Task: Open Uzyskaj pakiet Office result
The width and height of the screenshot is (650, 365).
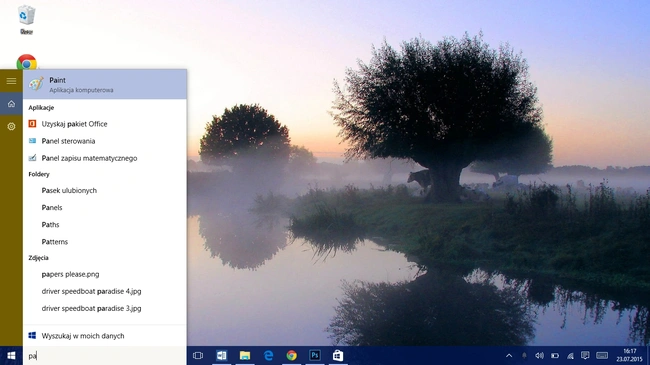Action: pos(105,124)
